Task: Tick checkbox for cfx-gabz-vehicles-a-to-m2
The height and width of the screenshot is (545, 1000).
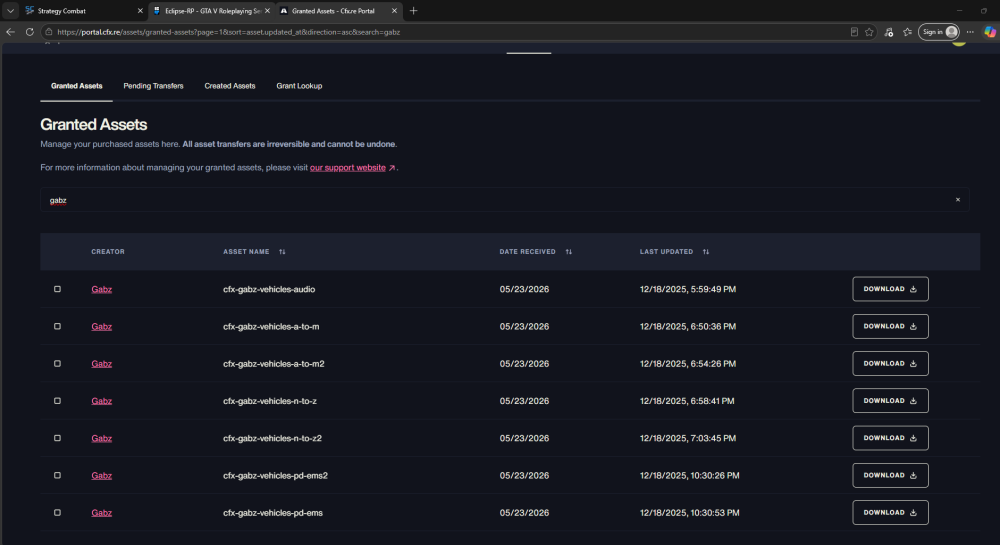Action: 57,363
